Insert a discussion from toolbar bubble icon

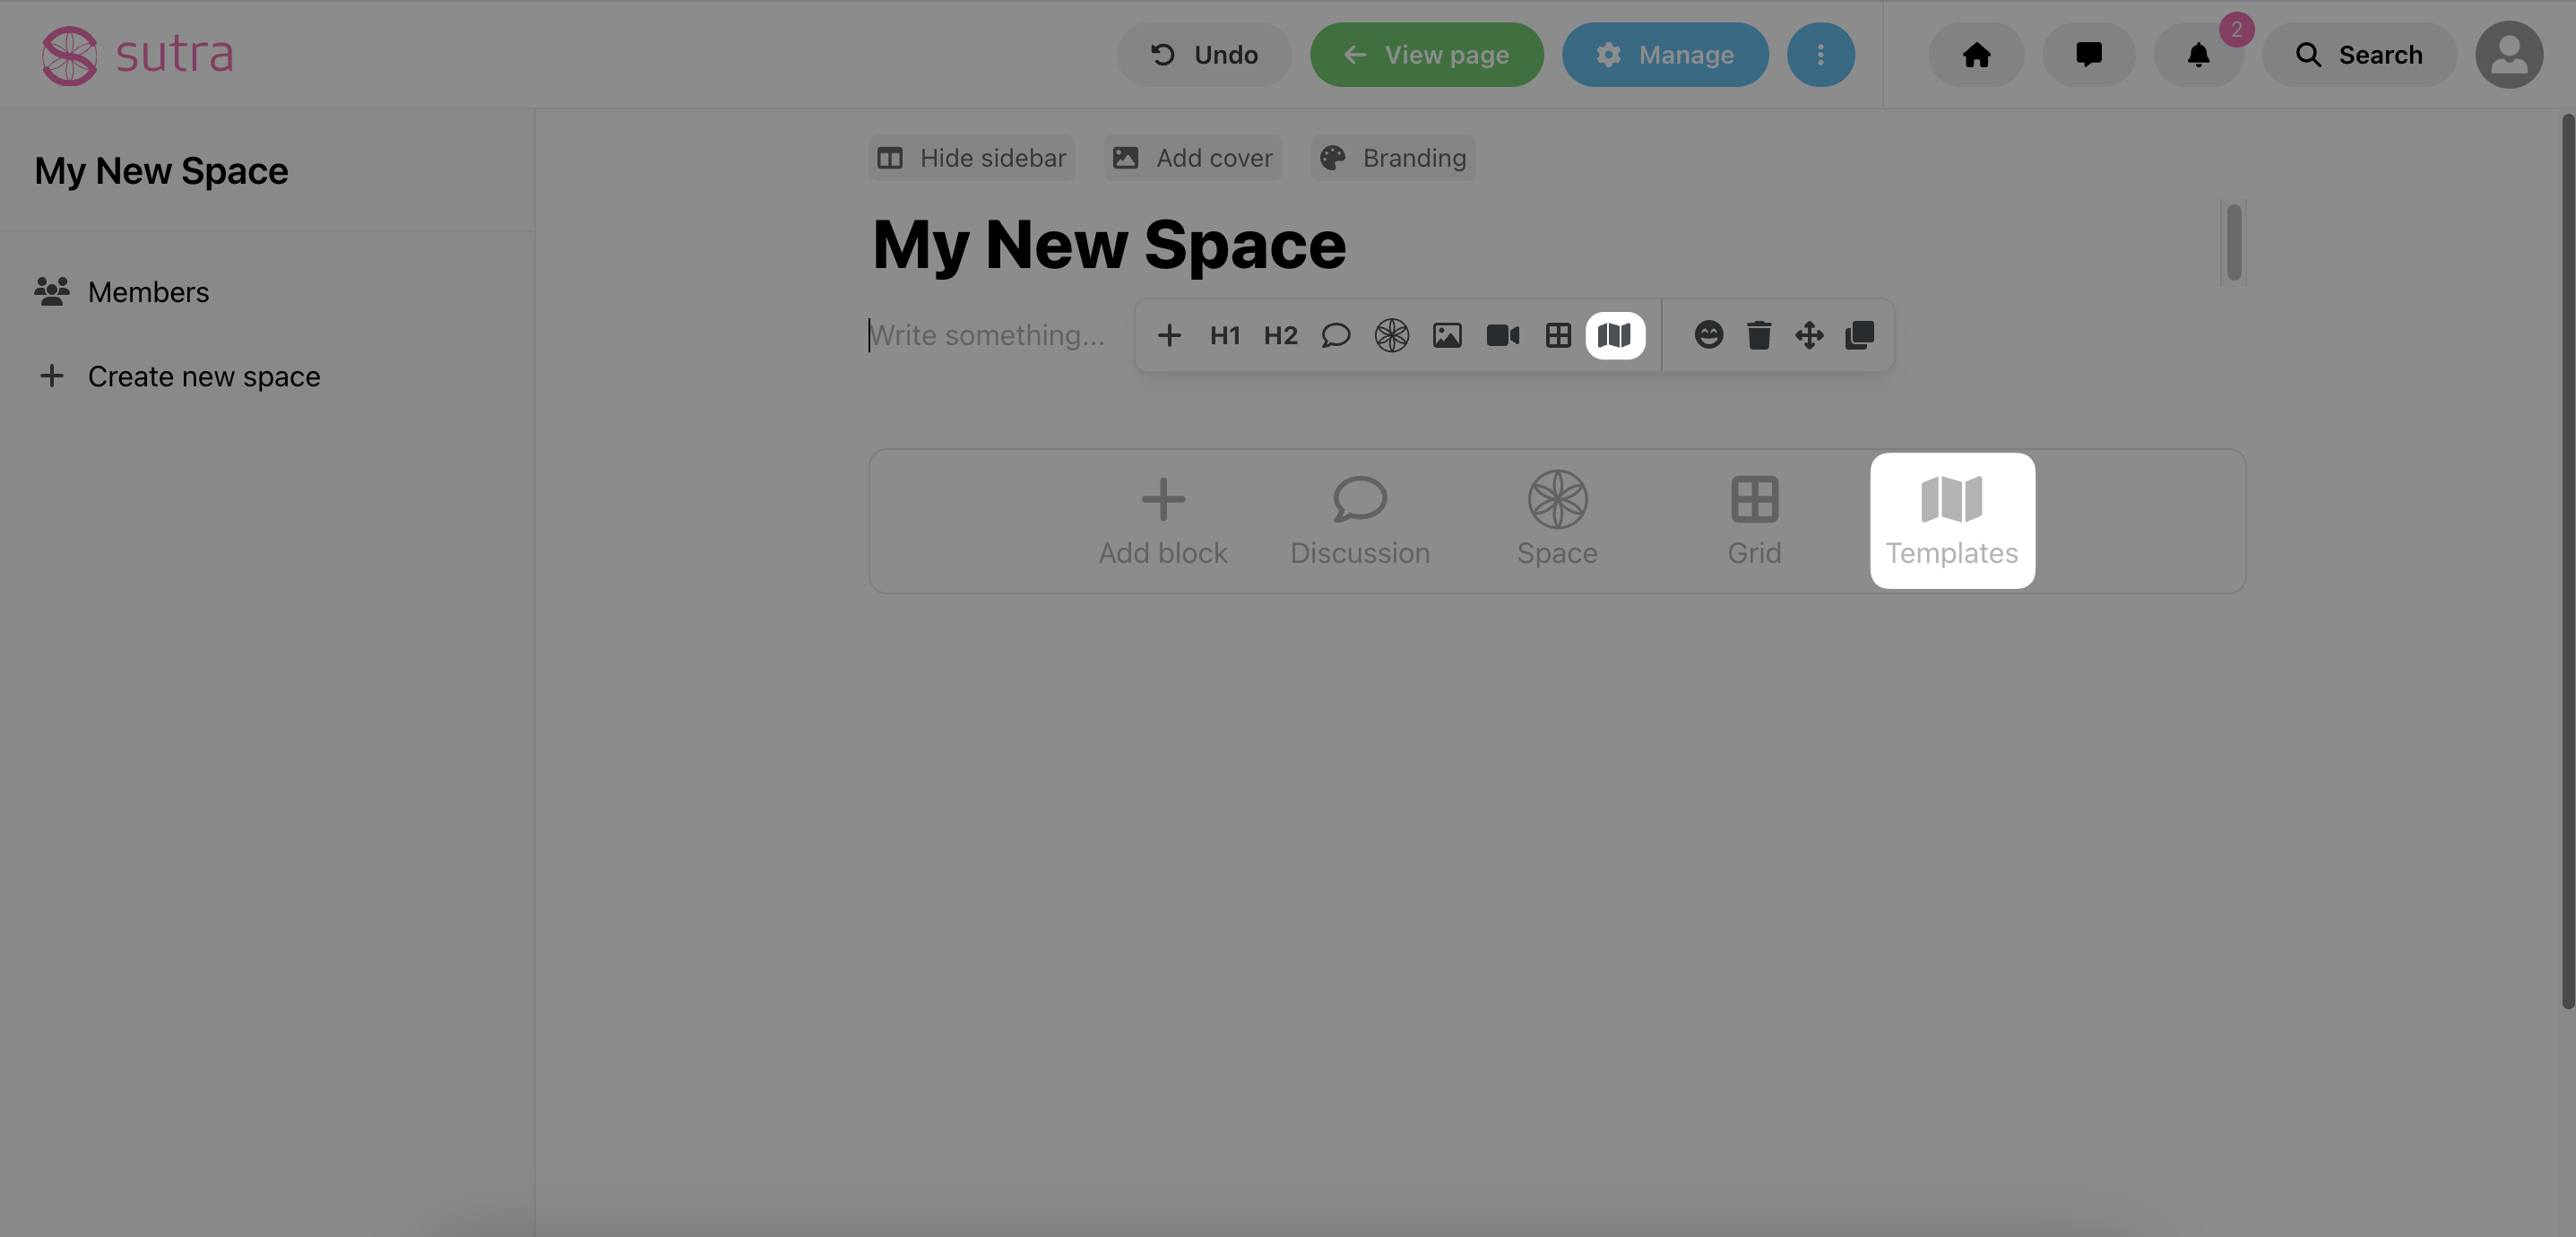(x=1336, y=335)
